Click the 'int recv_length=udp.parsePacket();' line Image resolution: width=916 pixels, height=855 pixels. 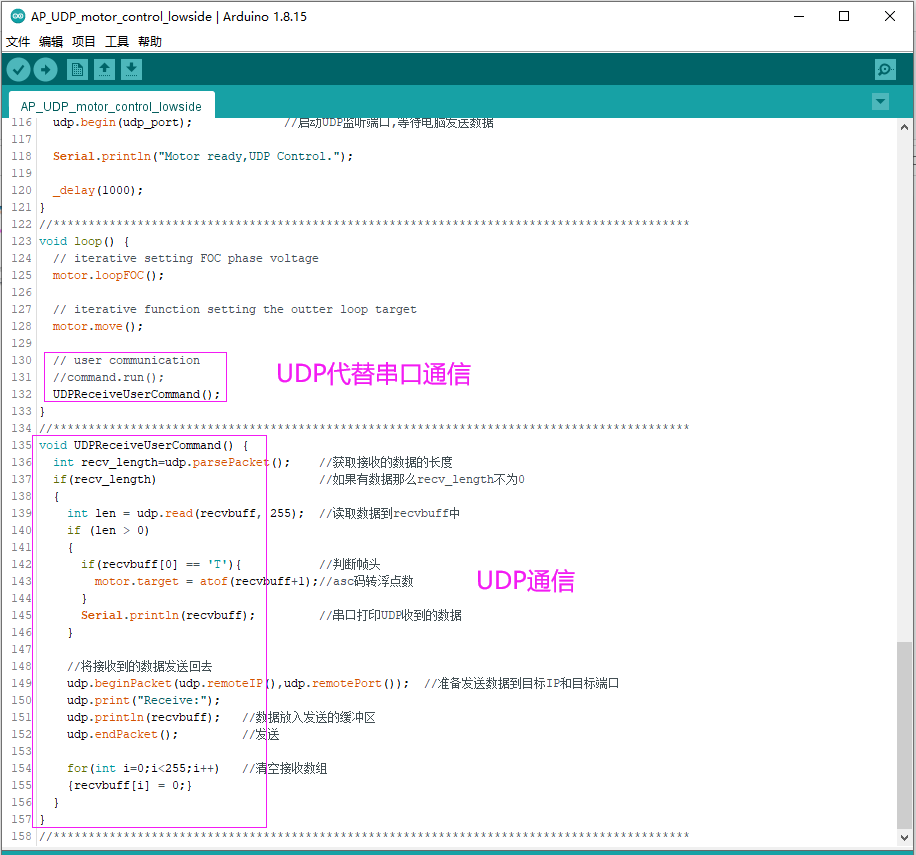click(x=172, y=462)
